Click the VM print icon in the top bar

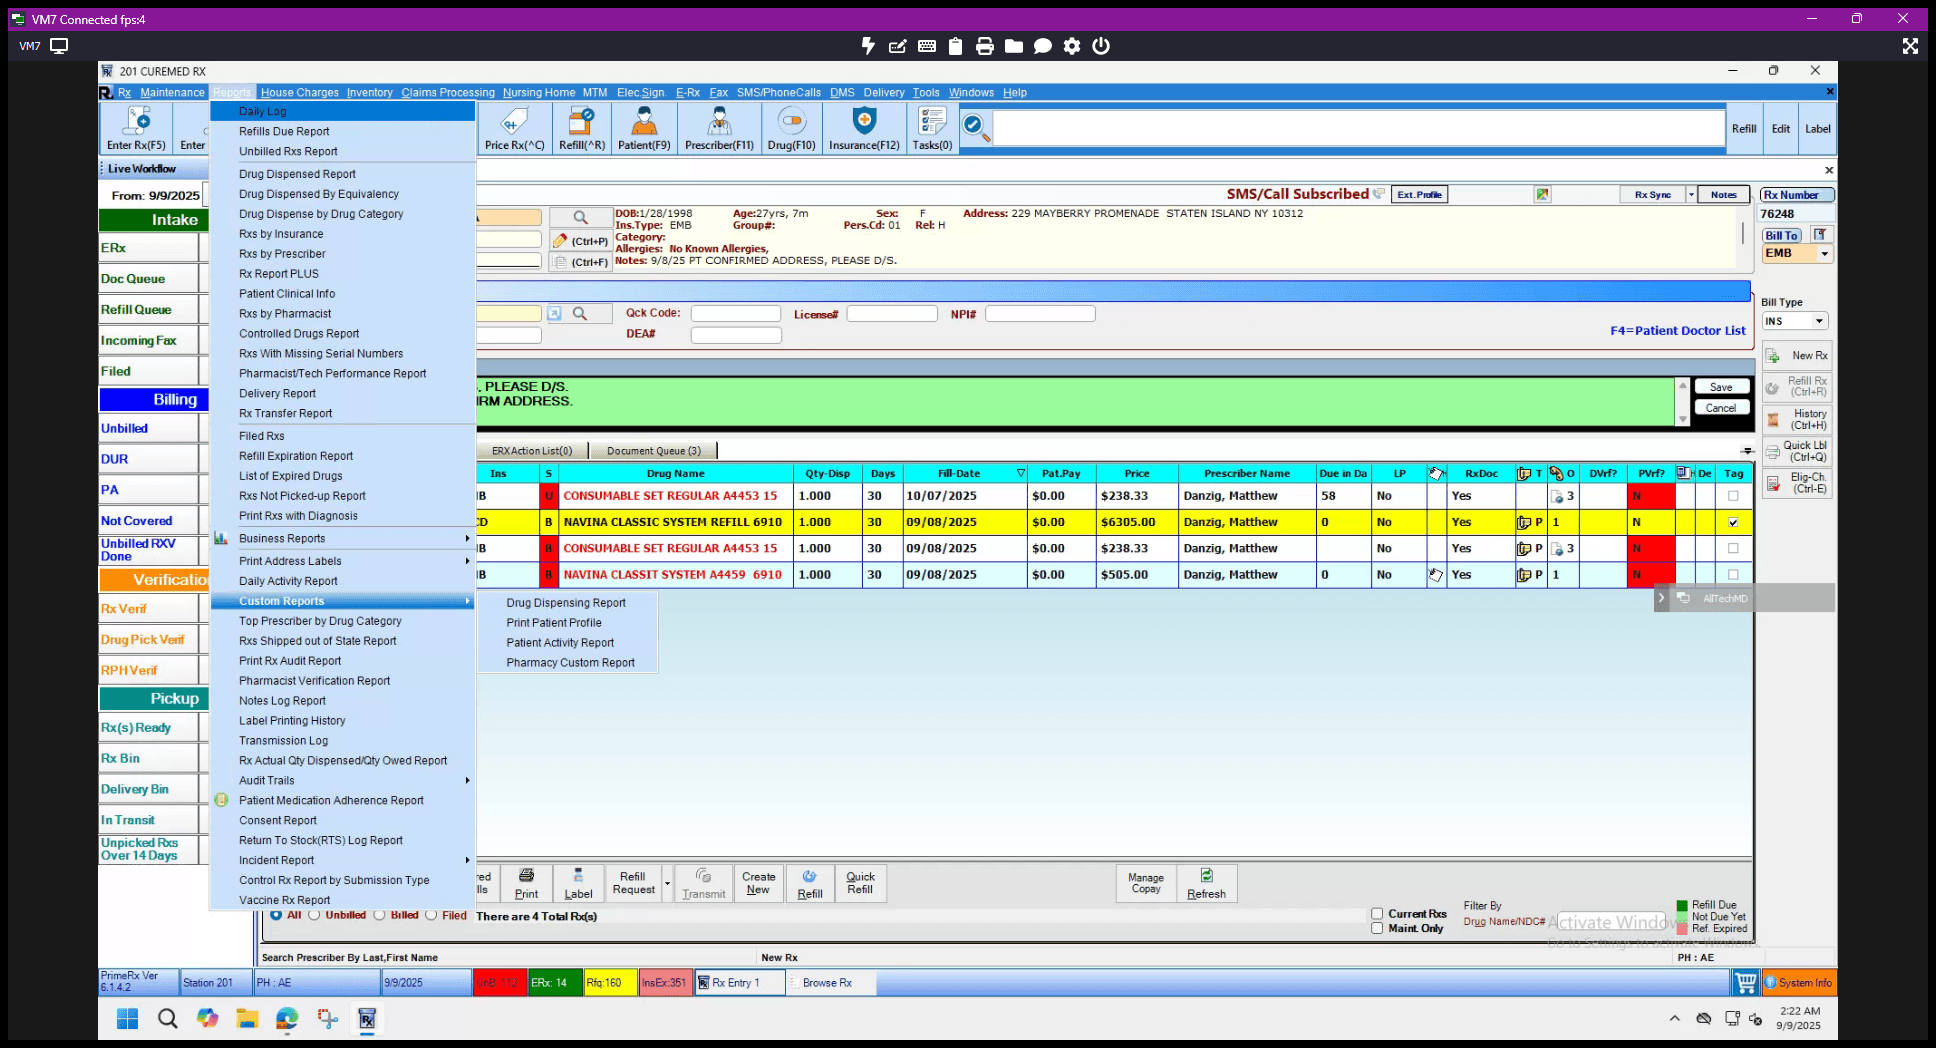point(985,46)
